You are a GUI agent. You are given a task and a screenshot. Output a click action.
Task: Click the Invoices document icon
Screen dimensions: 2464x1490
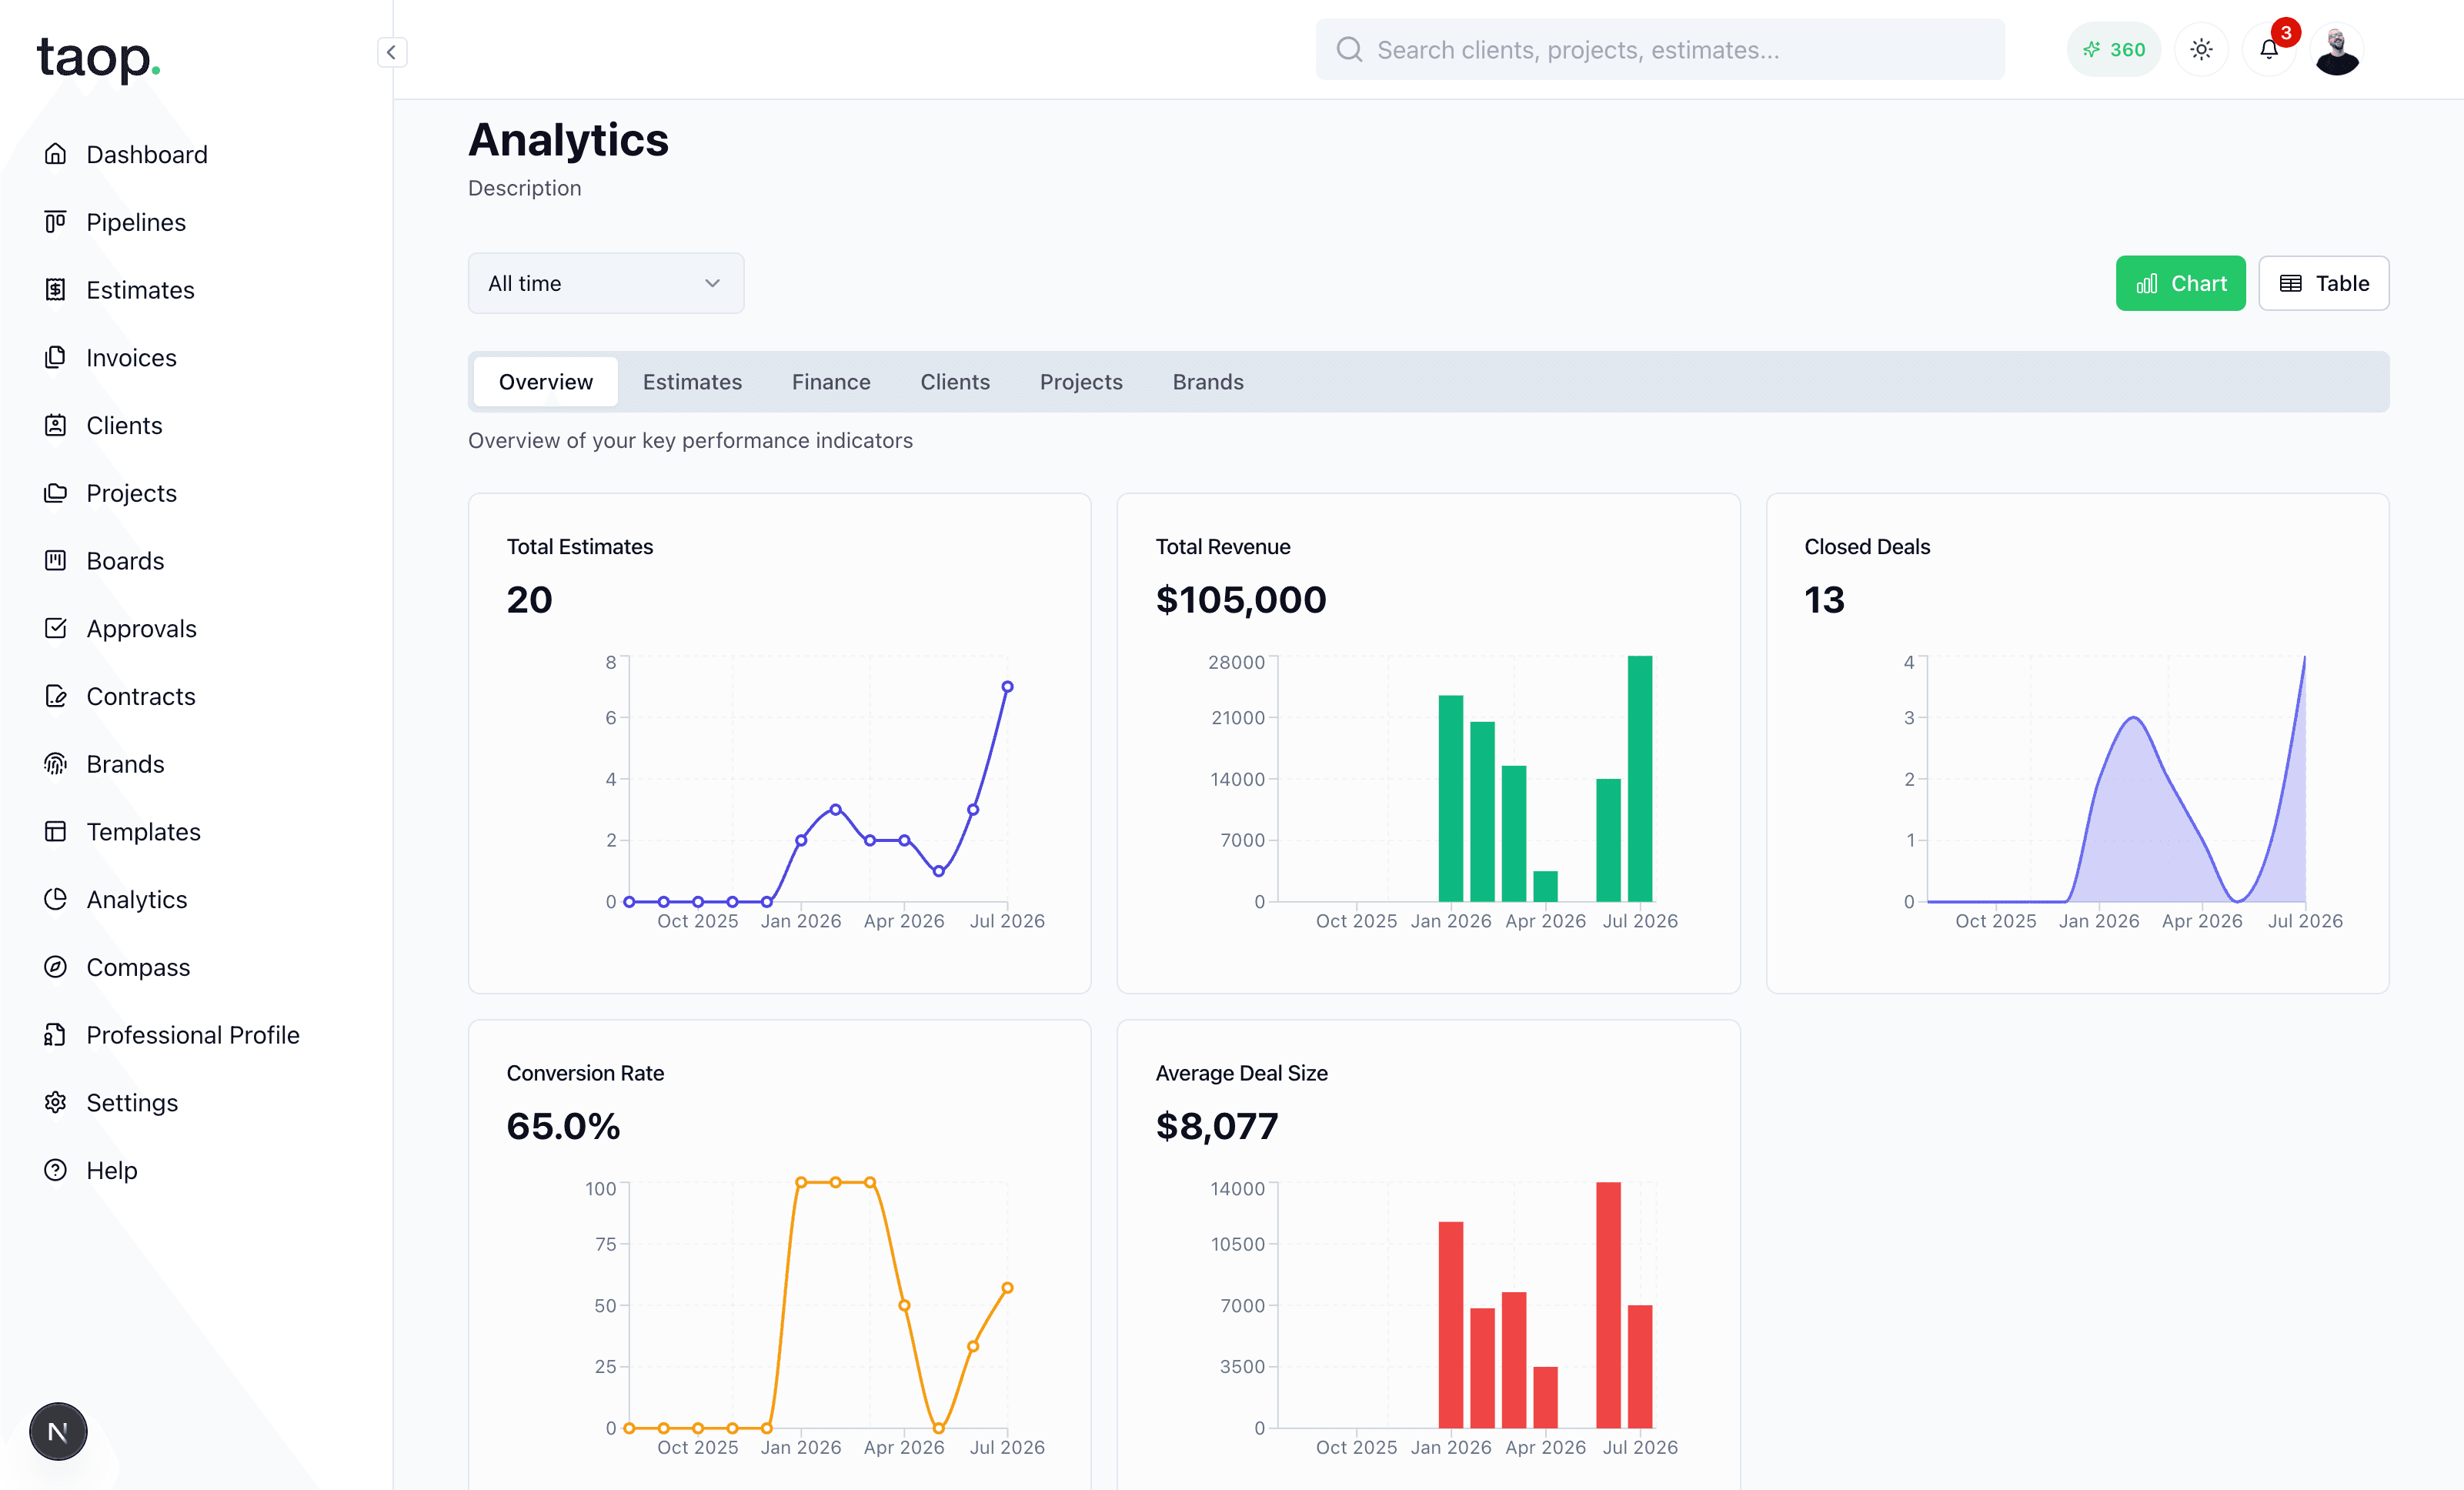[x=56, y=357]
